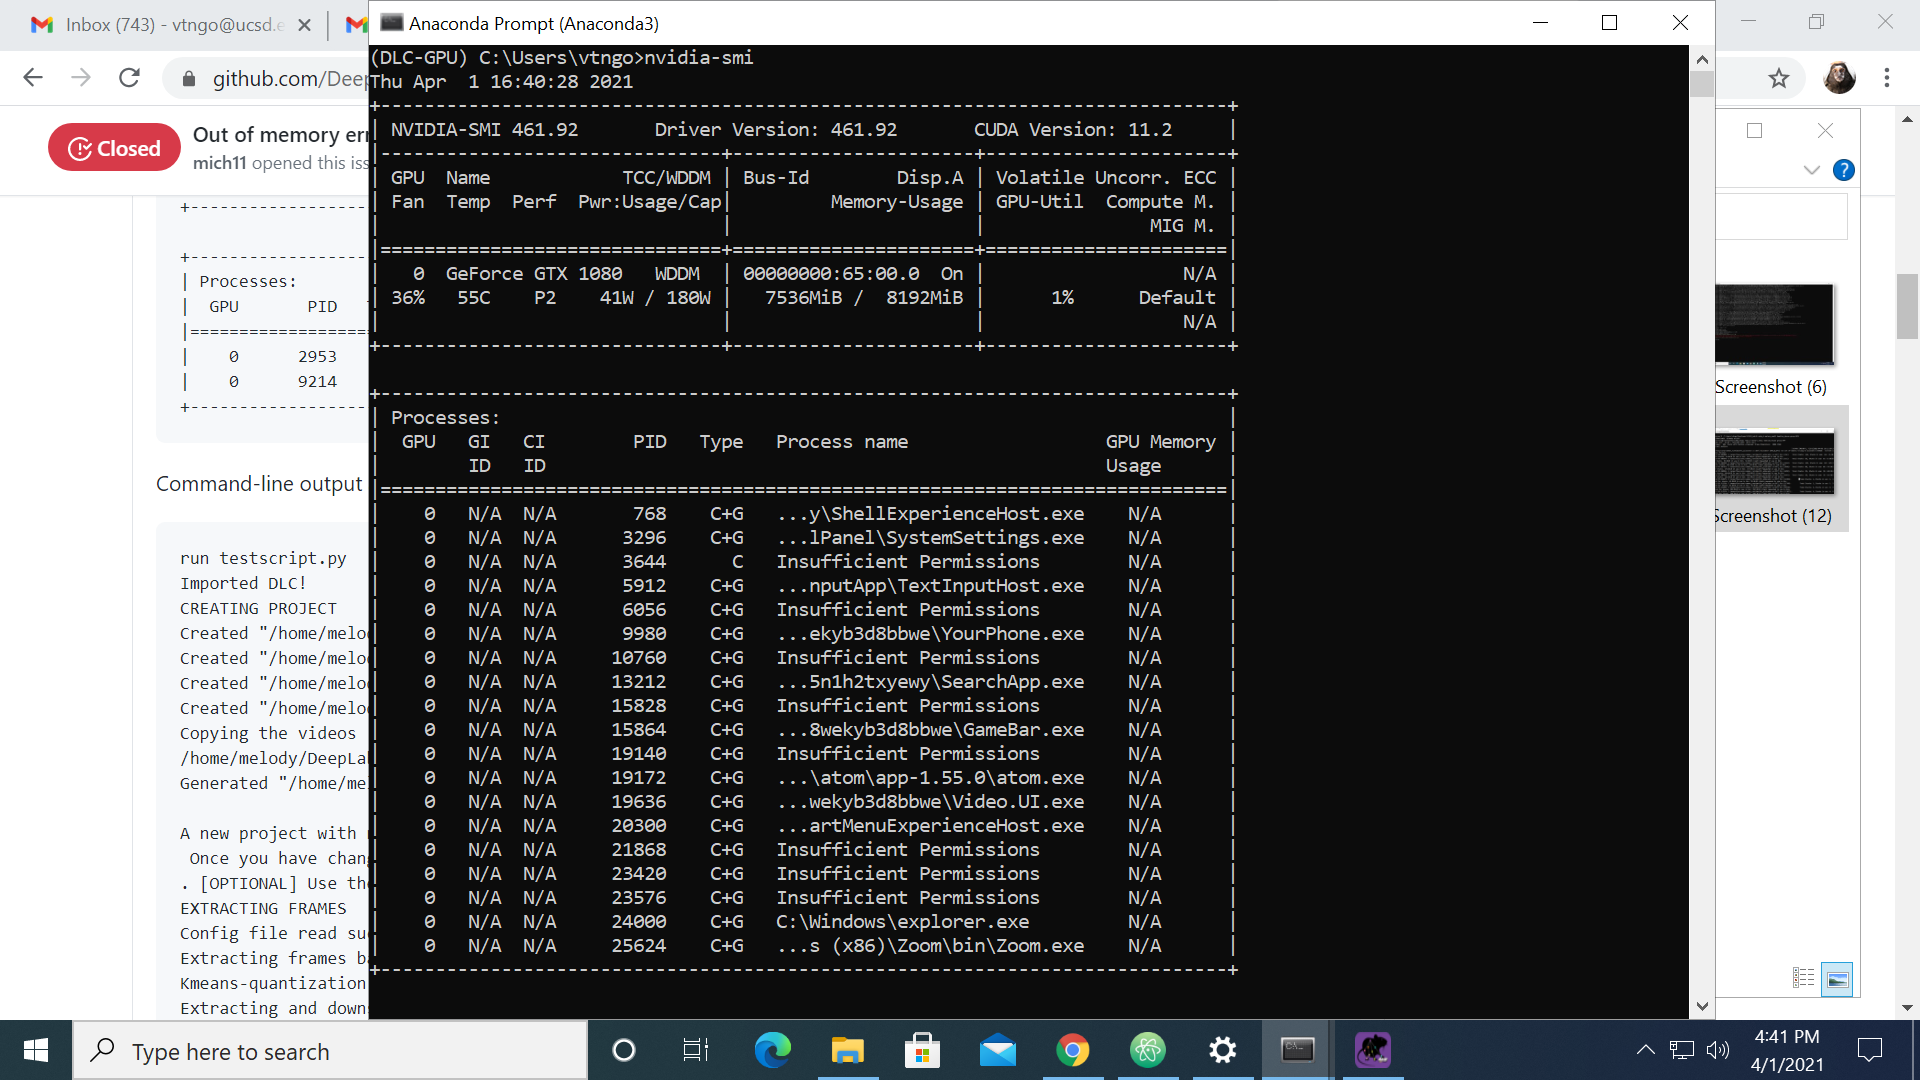
Task: Click the browser profile avatar icon
Action: pos(1840,78)
